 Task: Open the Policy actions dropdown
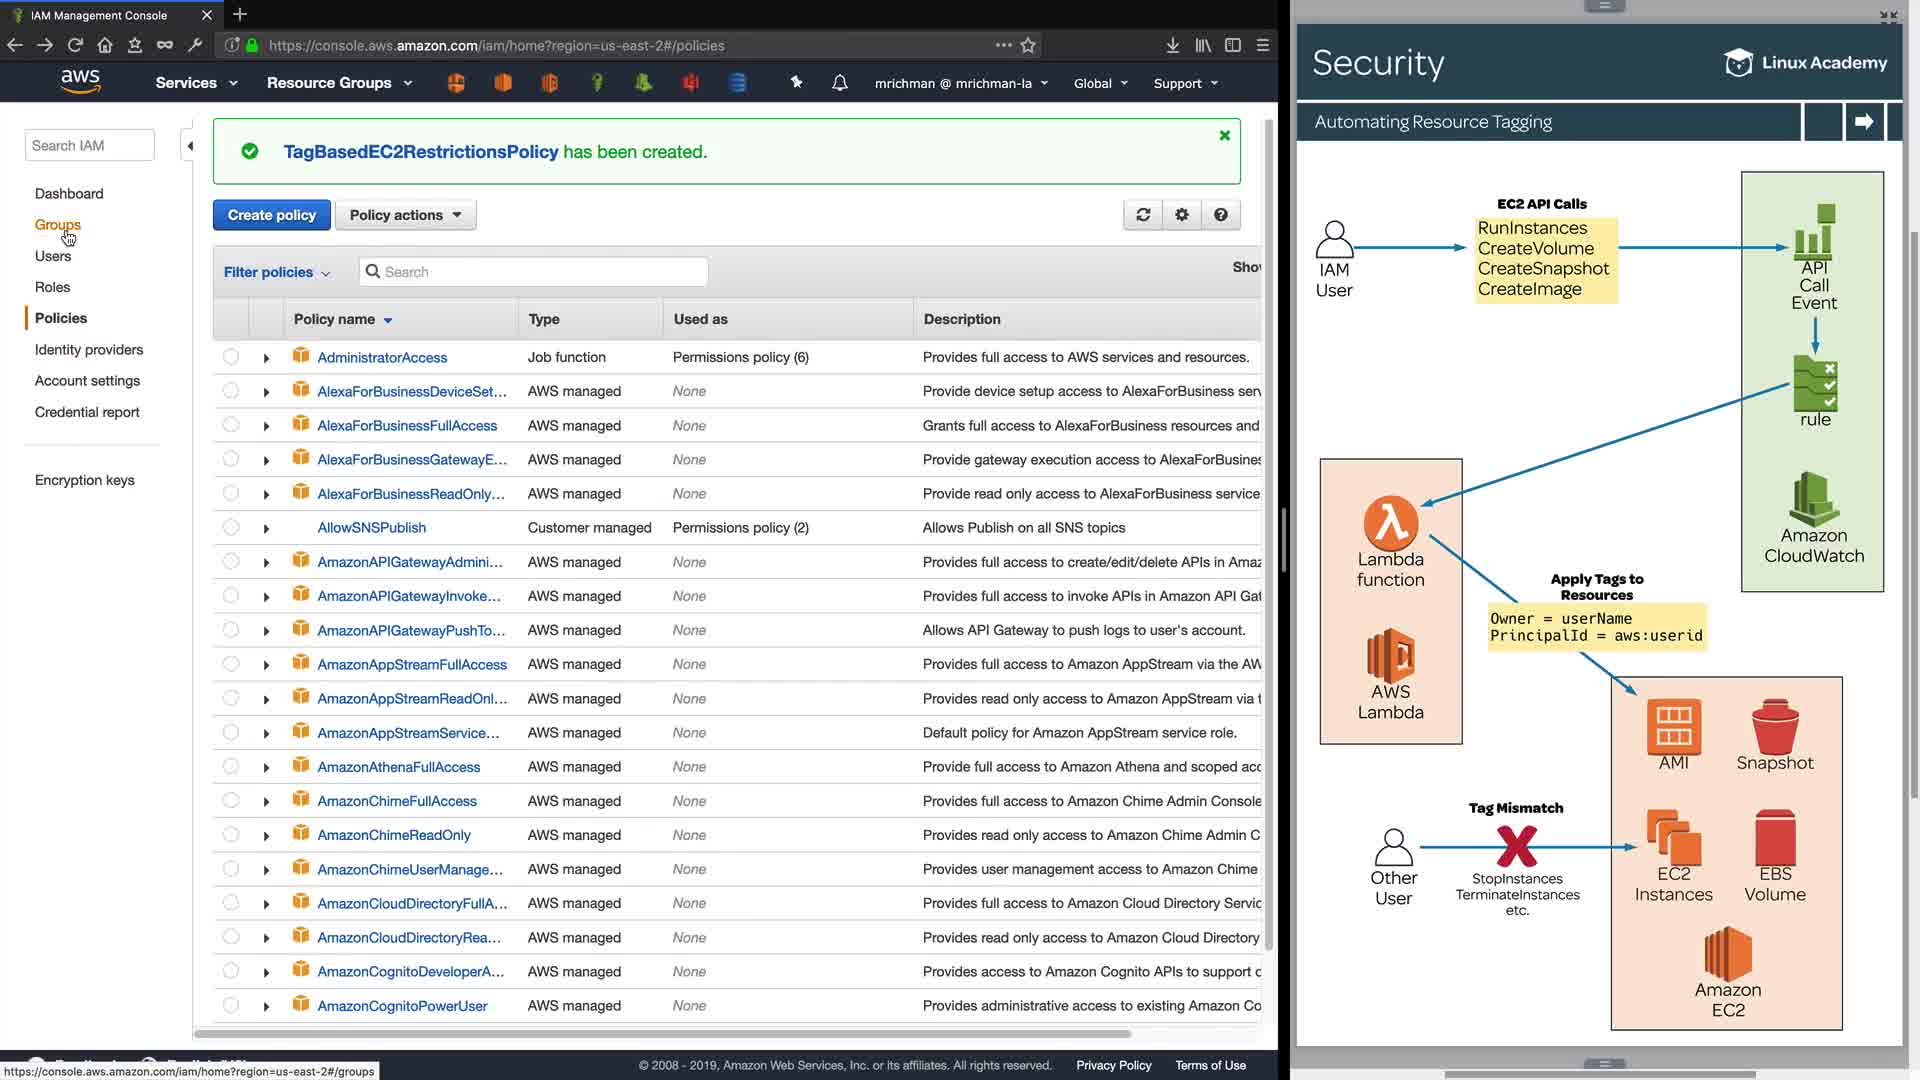point(405,215)
